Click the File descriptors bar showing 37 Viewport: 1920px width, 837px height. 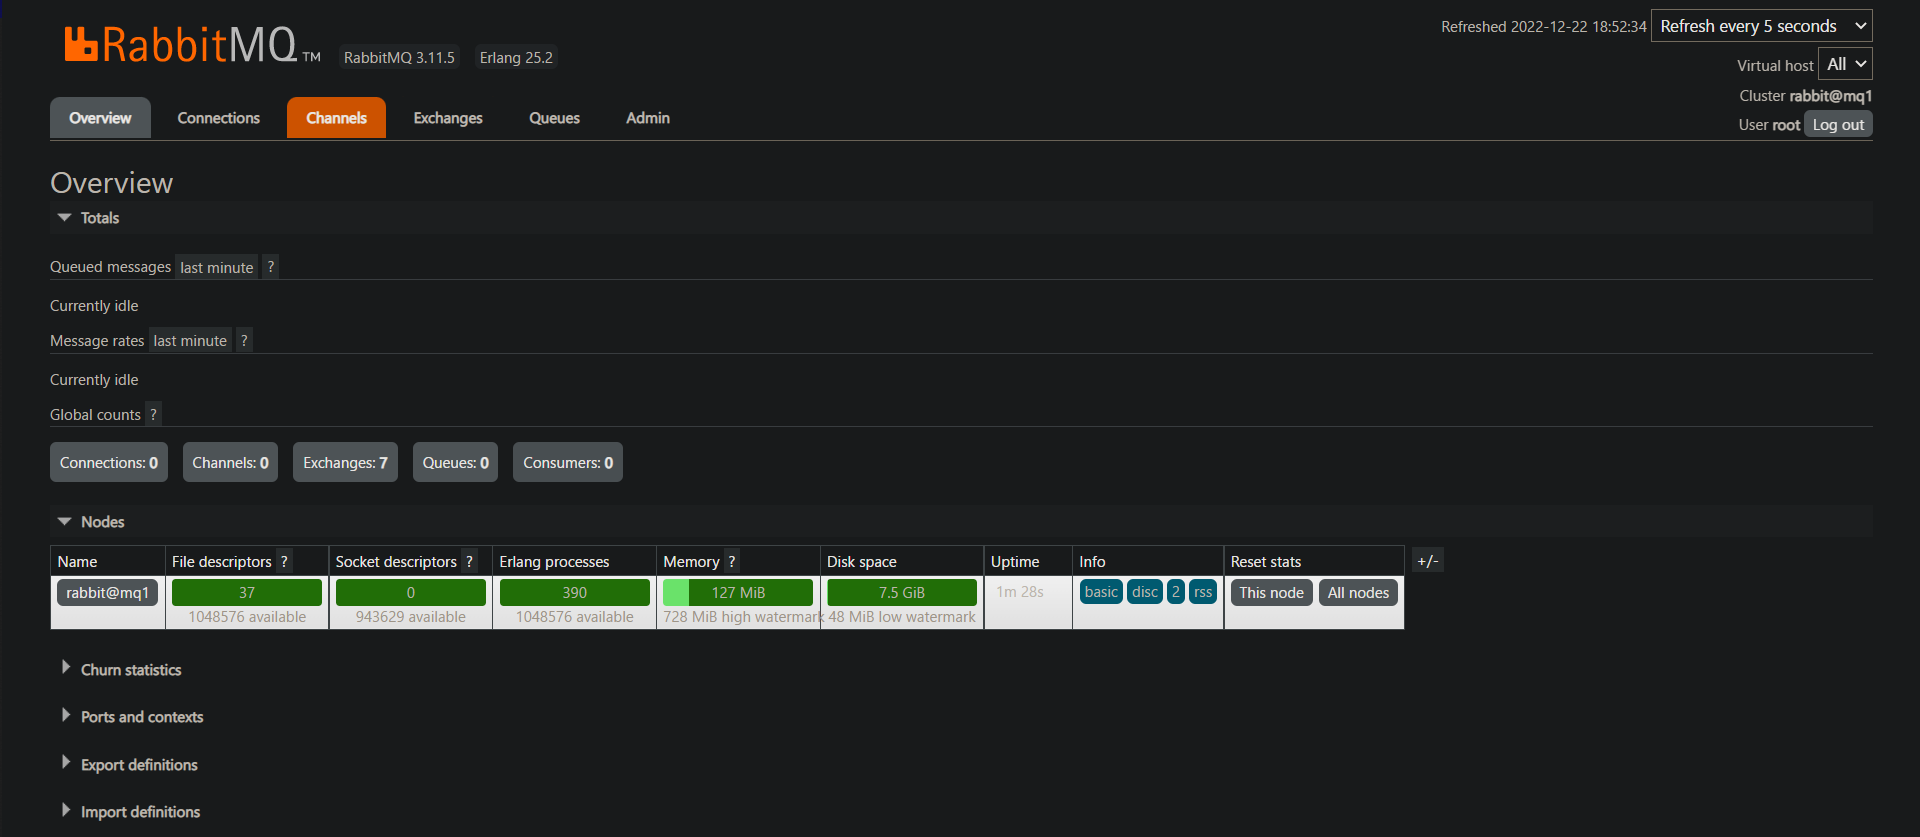point(247,592)
